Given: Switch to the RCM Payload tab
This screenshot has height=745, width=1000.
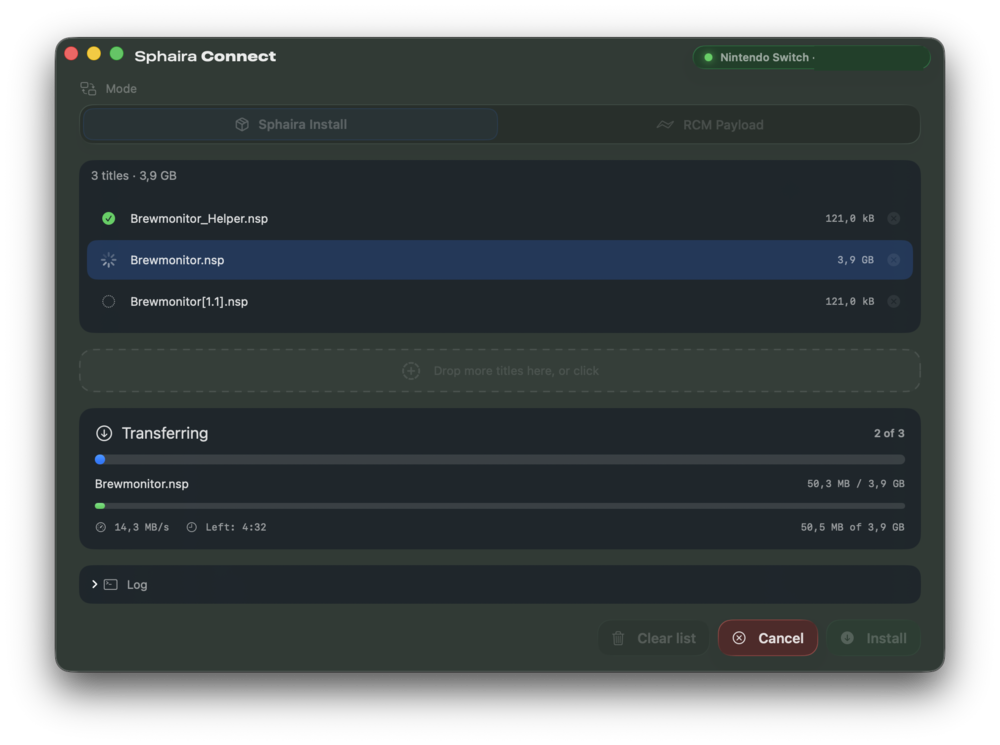Looking at the screenshot, I should [x=709, y=124].
